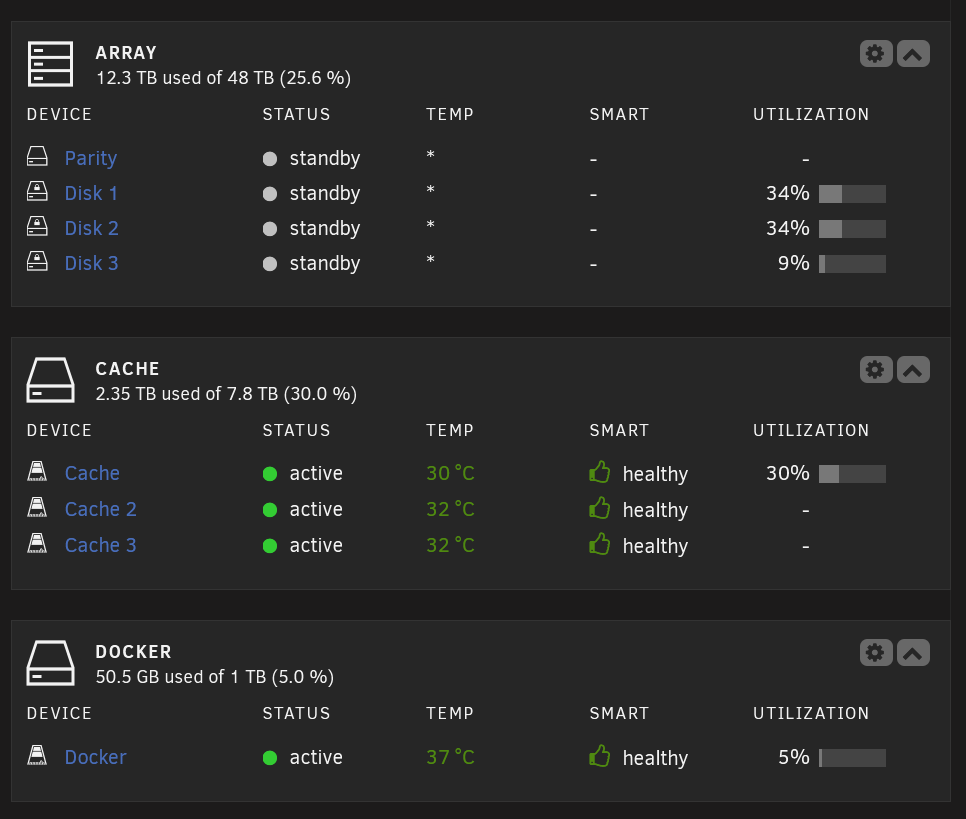The width and height of the screenshot is (966, 819).
Task: Open the Docker device link
Action: coord(95,757)
